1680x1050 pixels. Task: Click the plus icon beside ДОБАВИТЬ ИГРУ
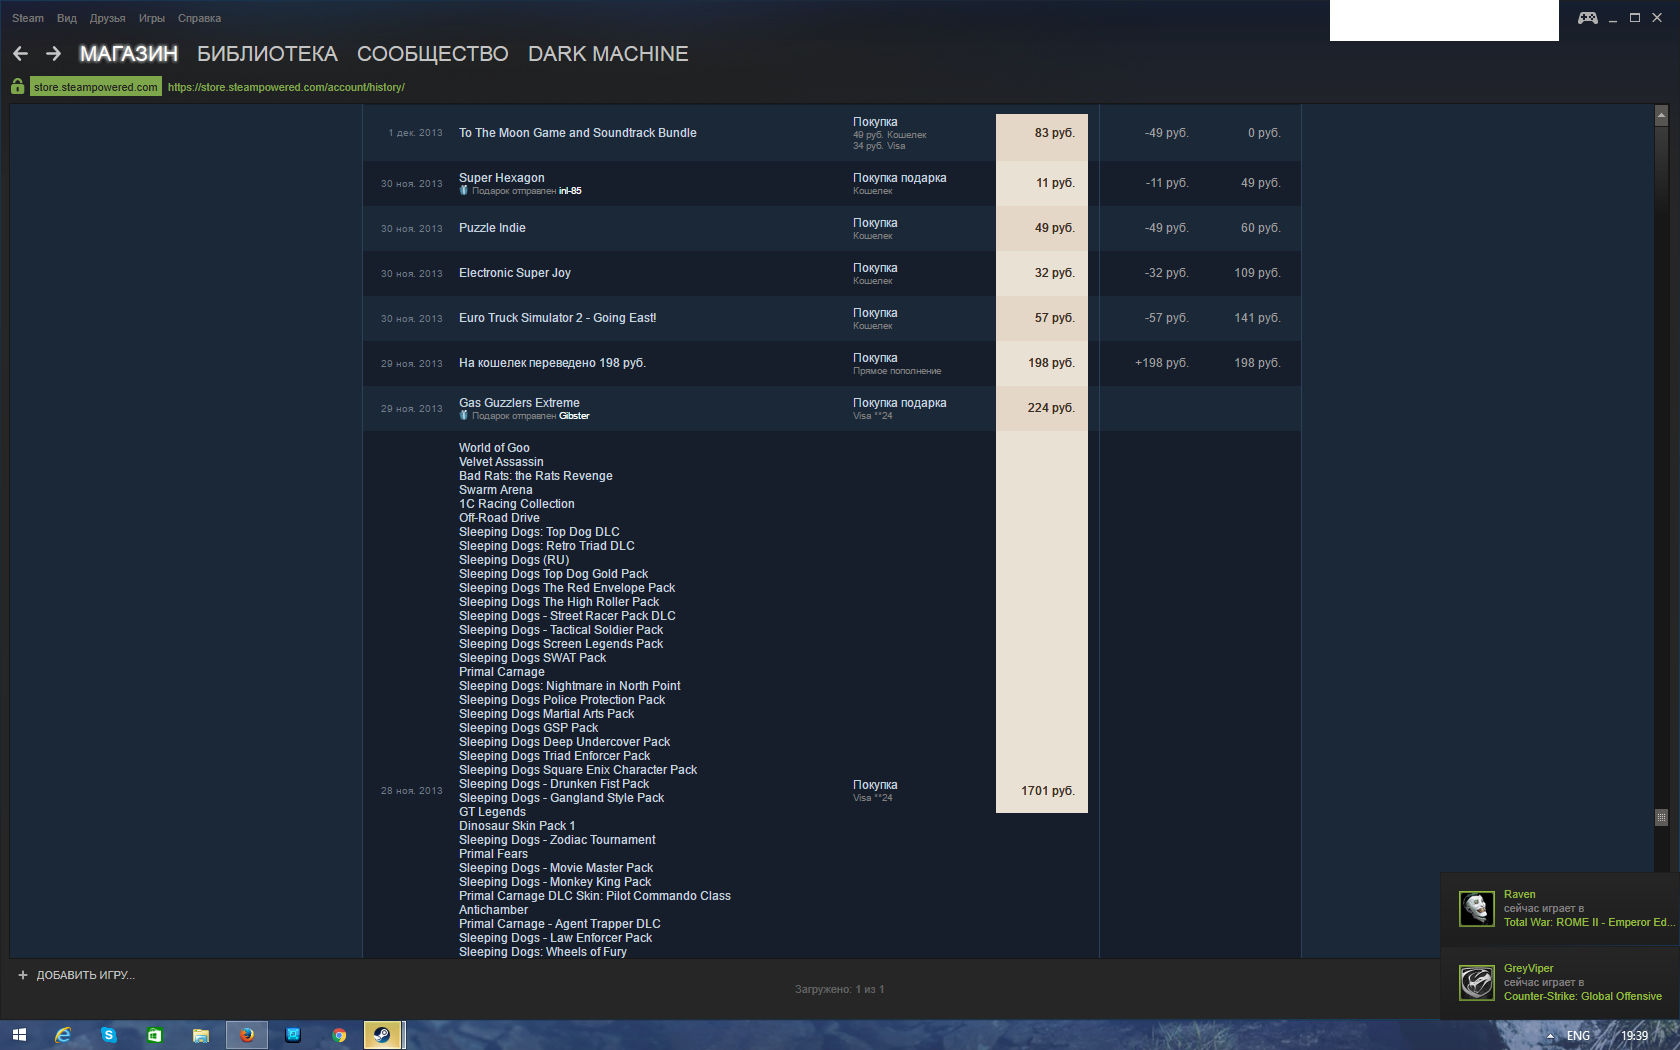(x=23, y=975)
